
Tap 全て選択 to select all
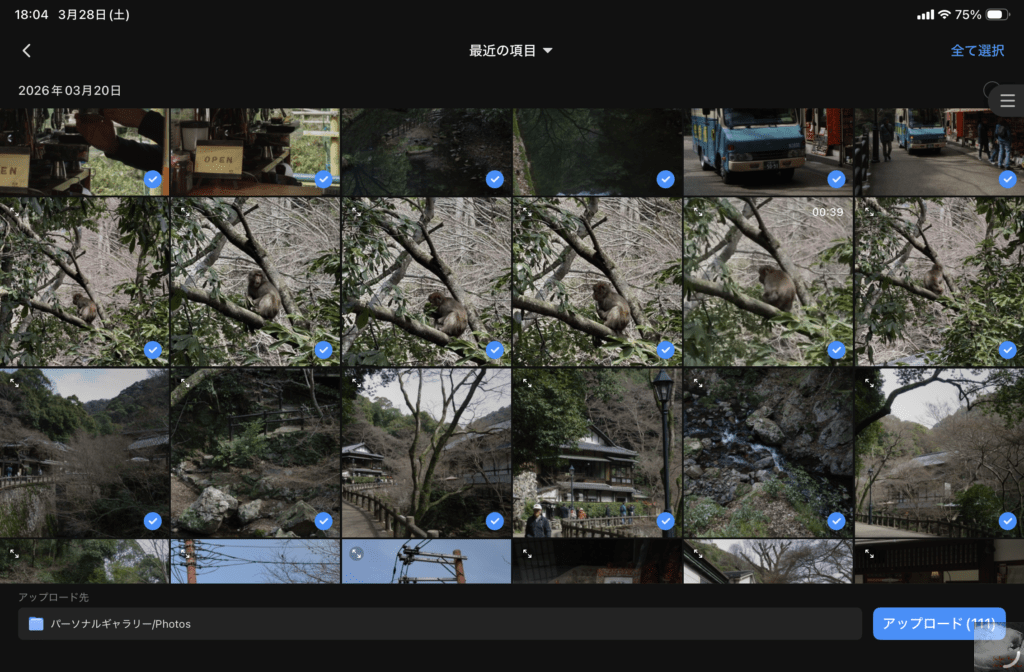point(977,51)
